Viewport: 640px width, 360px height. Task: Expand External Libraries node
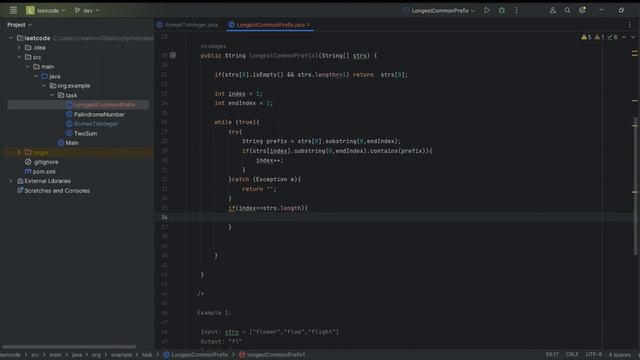coord(11,181)
